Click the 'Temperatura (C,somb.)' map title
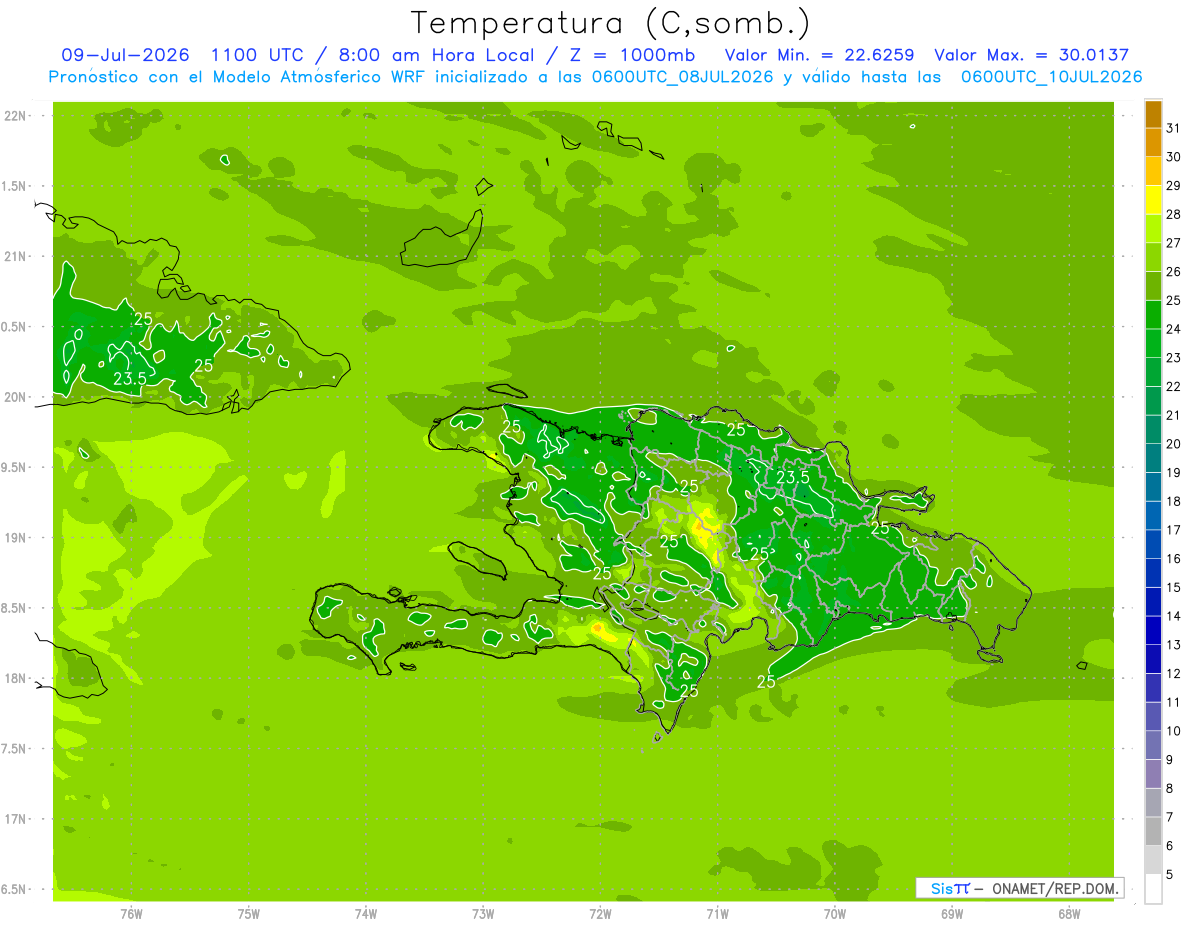 click(x=610, y=24)
